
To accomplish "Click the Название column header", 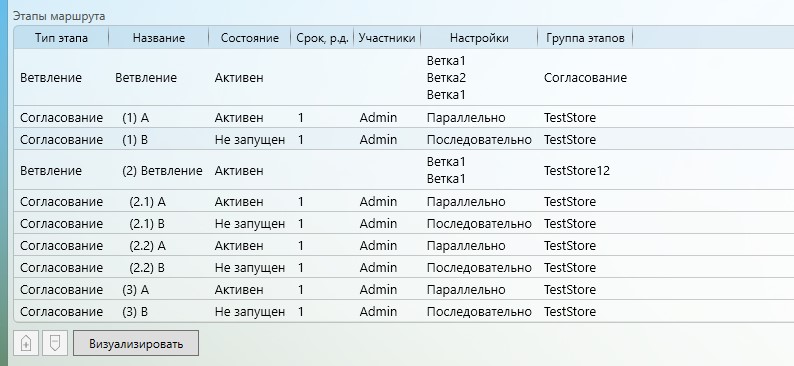I will click(x=158, y=38).
